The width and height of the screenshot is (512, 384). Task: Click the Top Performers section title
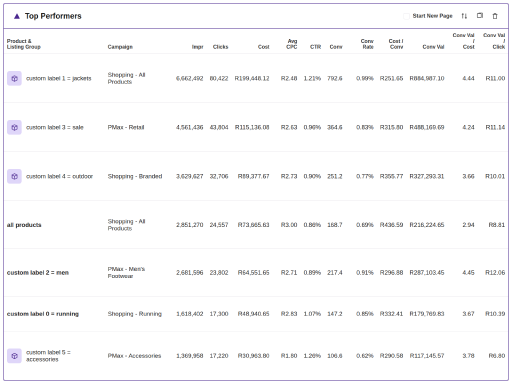(53, 16)
